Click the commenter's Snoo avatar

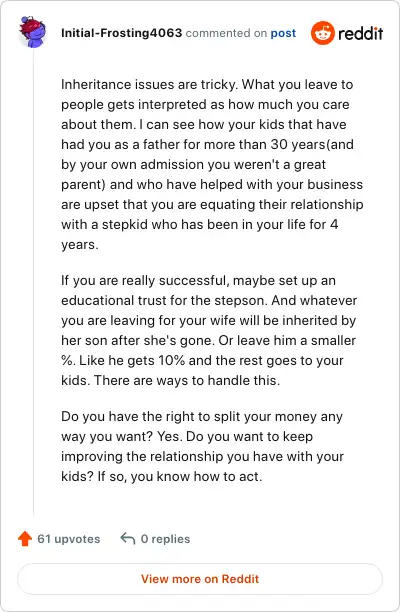coord(33,32)
